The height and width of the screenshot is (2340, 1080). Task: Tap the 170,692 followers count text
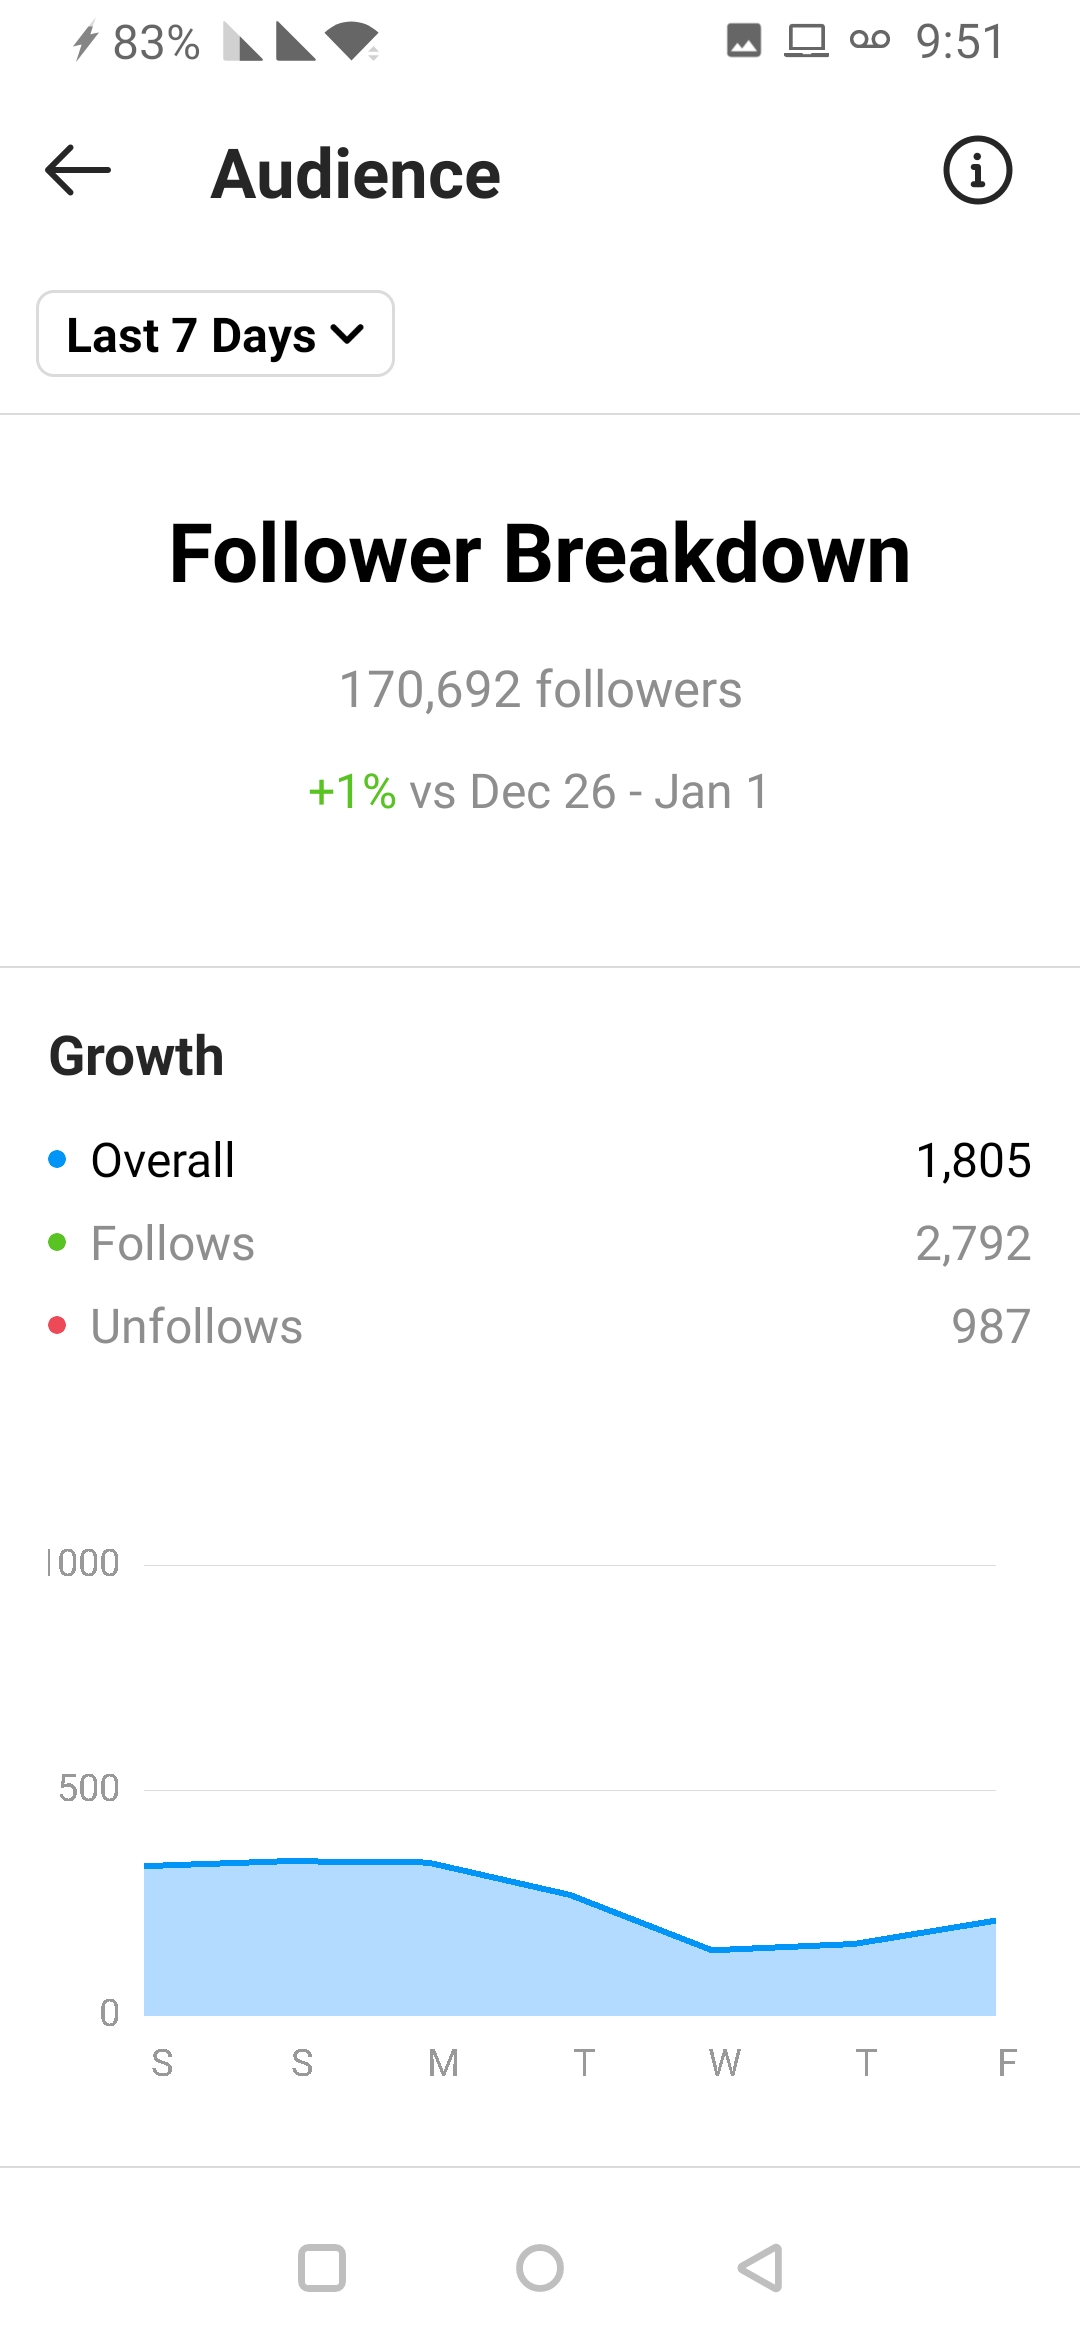[540, 689]
